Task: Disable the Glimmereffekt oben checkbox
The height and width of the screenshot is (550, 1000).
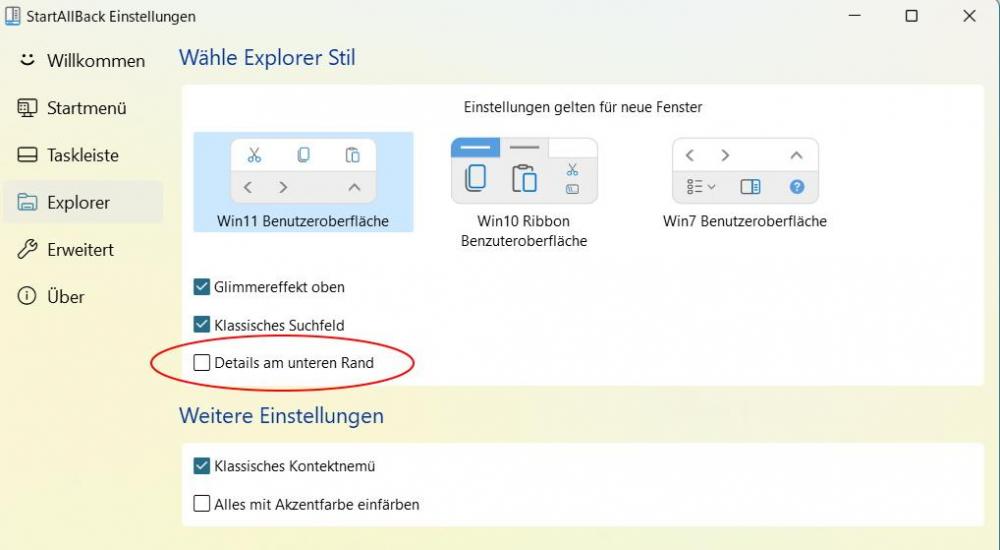Action: coord(202,287)
